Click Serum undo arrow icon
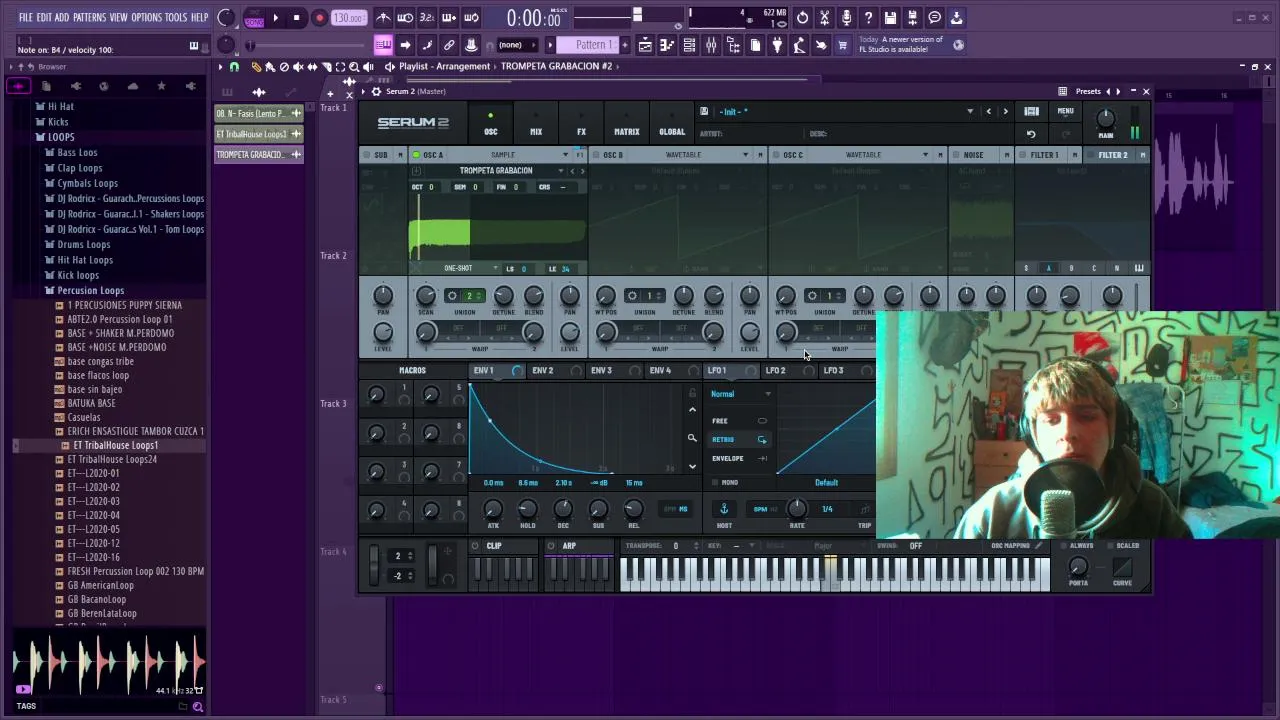The image size is (1280, 720). click(x=1031, y=133)
